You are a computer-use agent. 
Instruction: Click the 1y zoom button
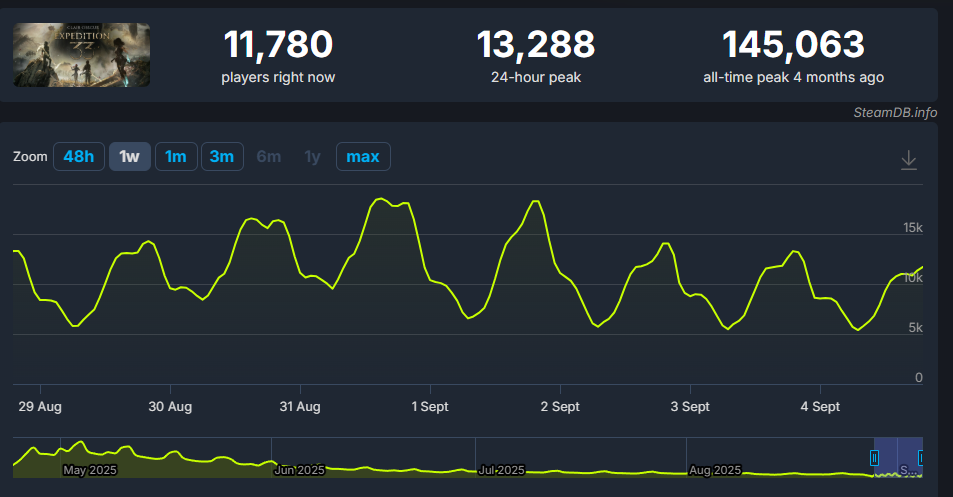coord(312,157)
